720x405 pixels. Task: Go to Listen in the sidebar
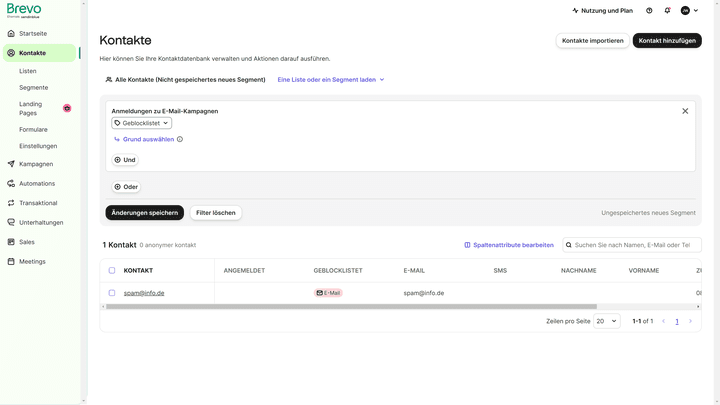[28, 71]
